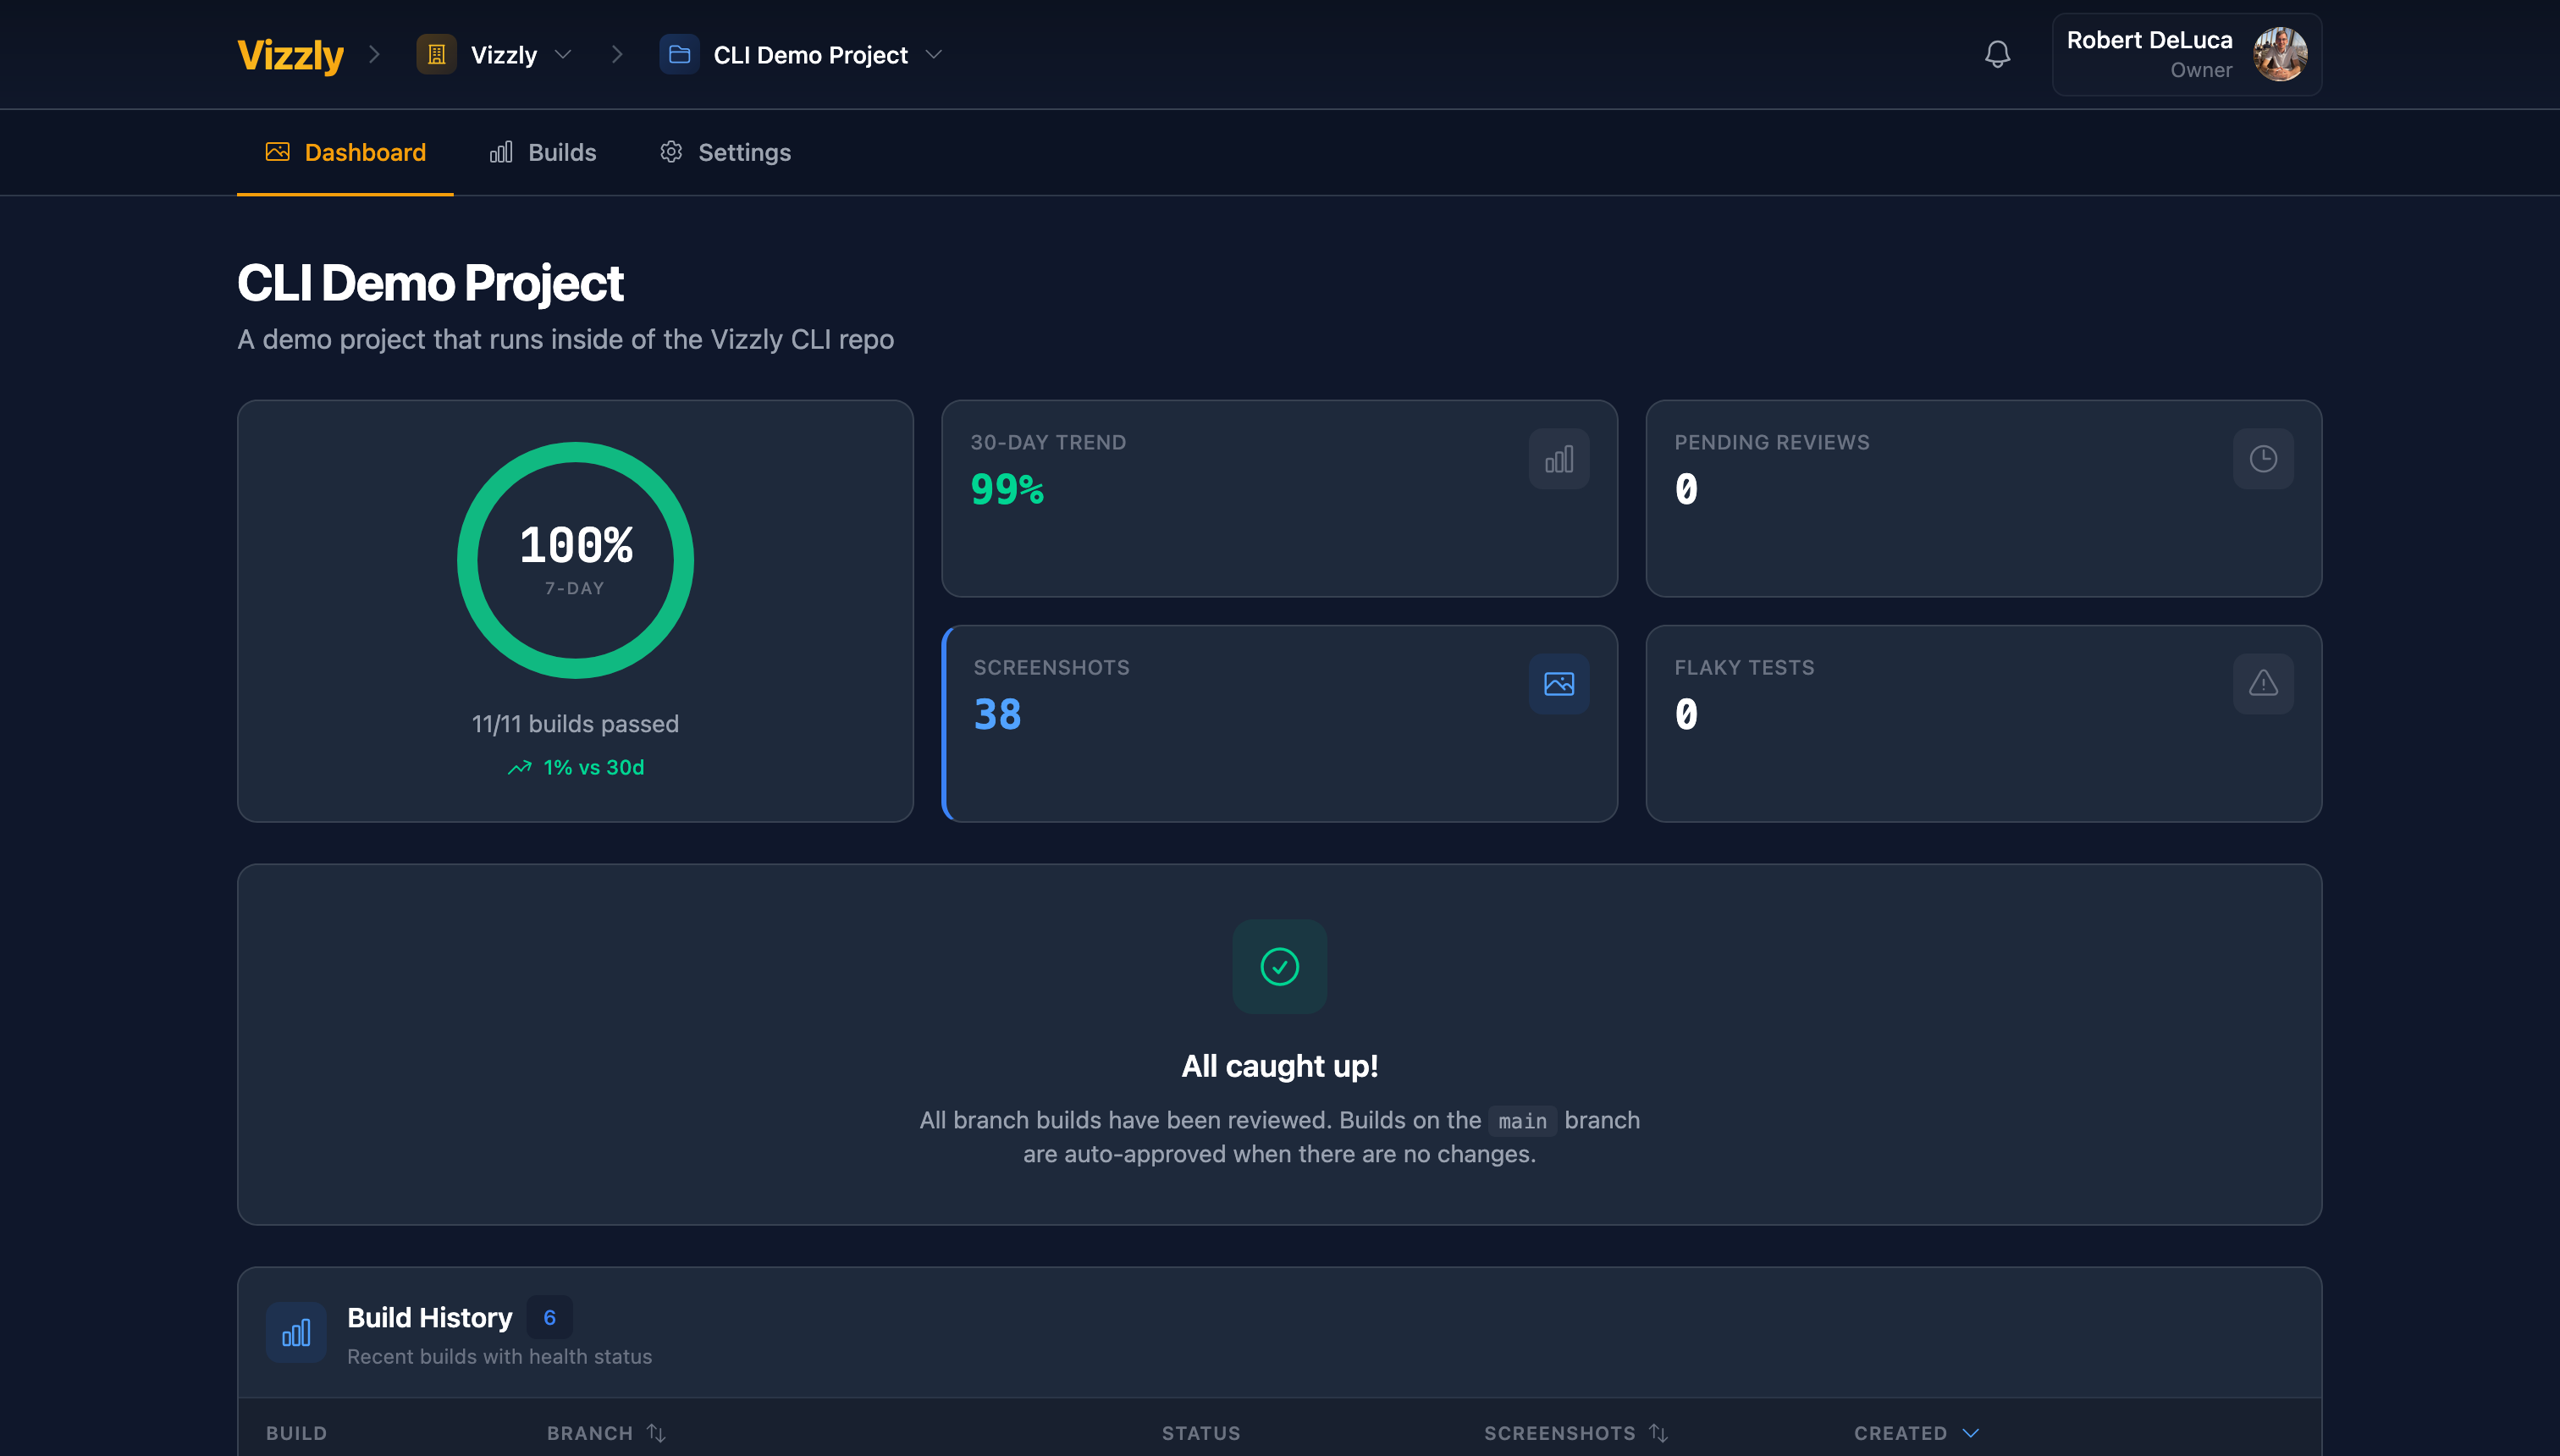Viewport: 2560px width, 1456px height.
Task: Click the organization building icon beside Vizzly
Action: point(435,55)
